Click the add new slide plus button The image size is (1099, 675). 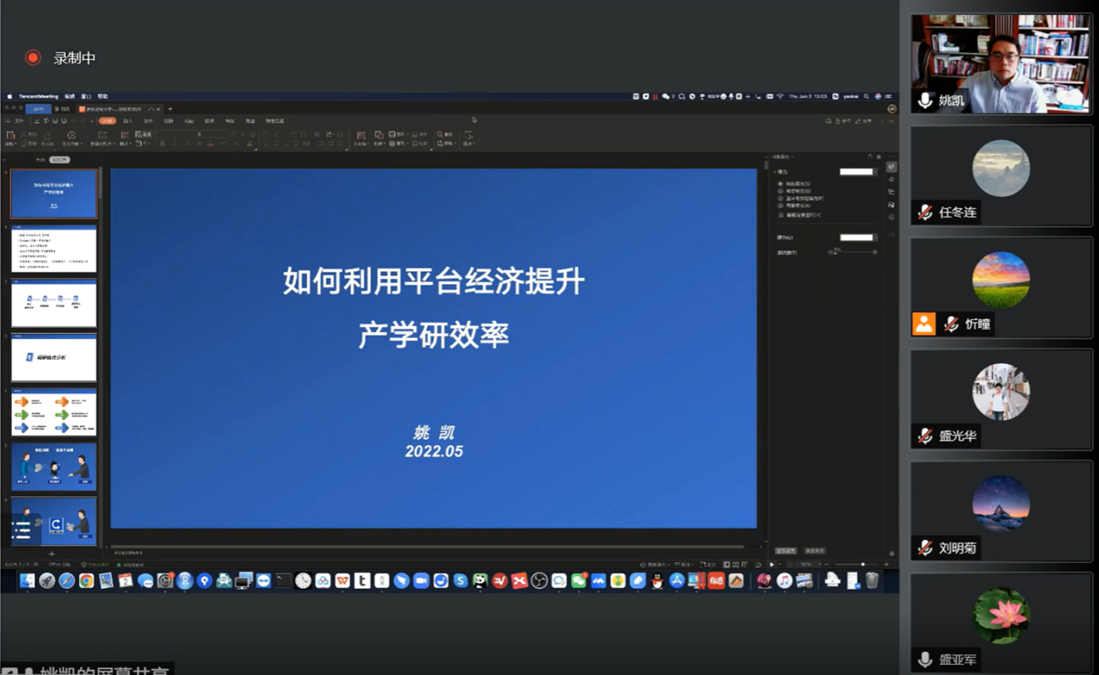click(x=52, y=553)
